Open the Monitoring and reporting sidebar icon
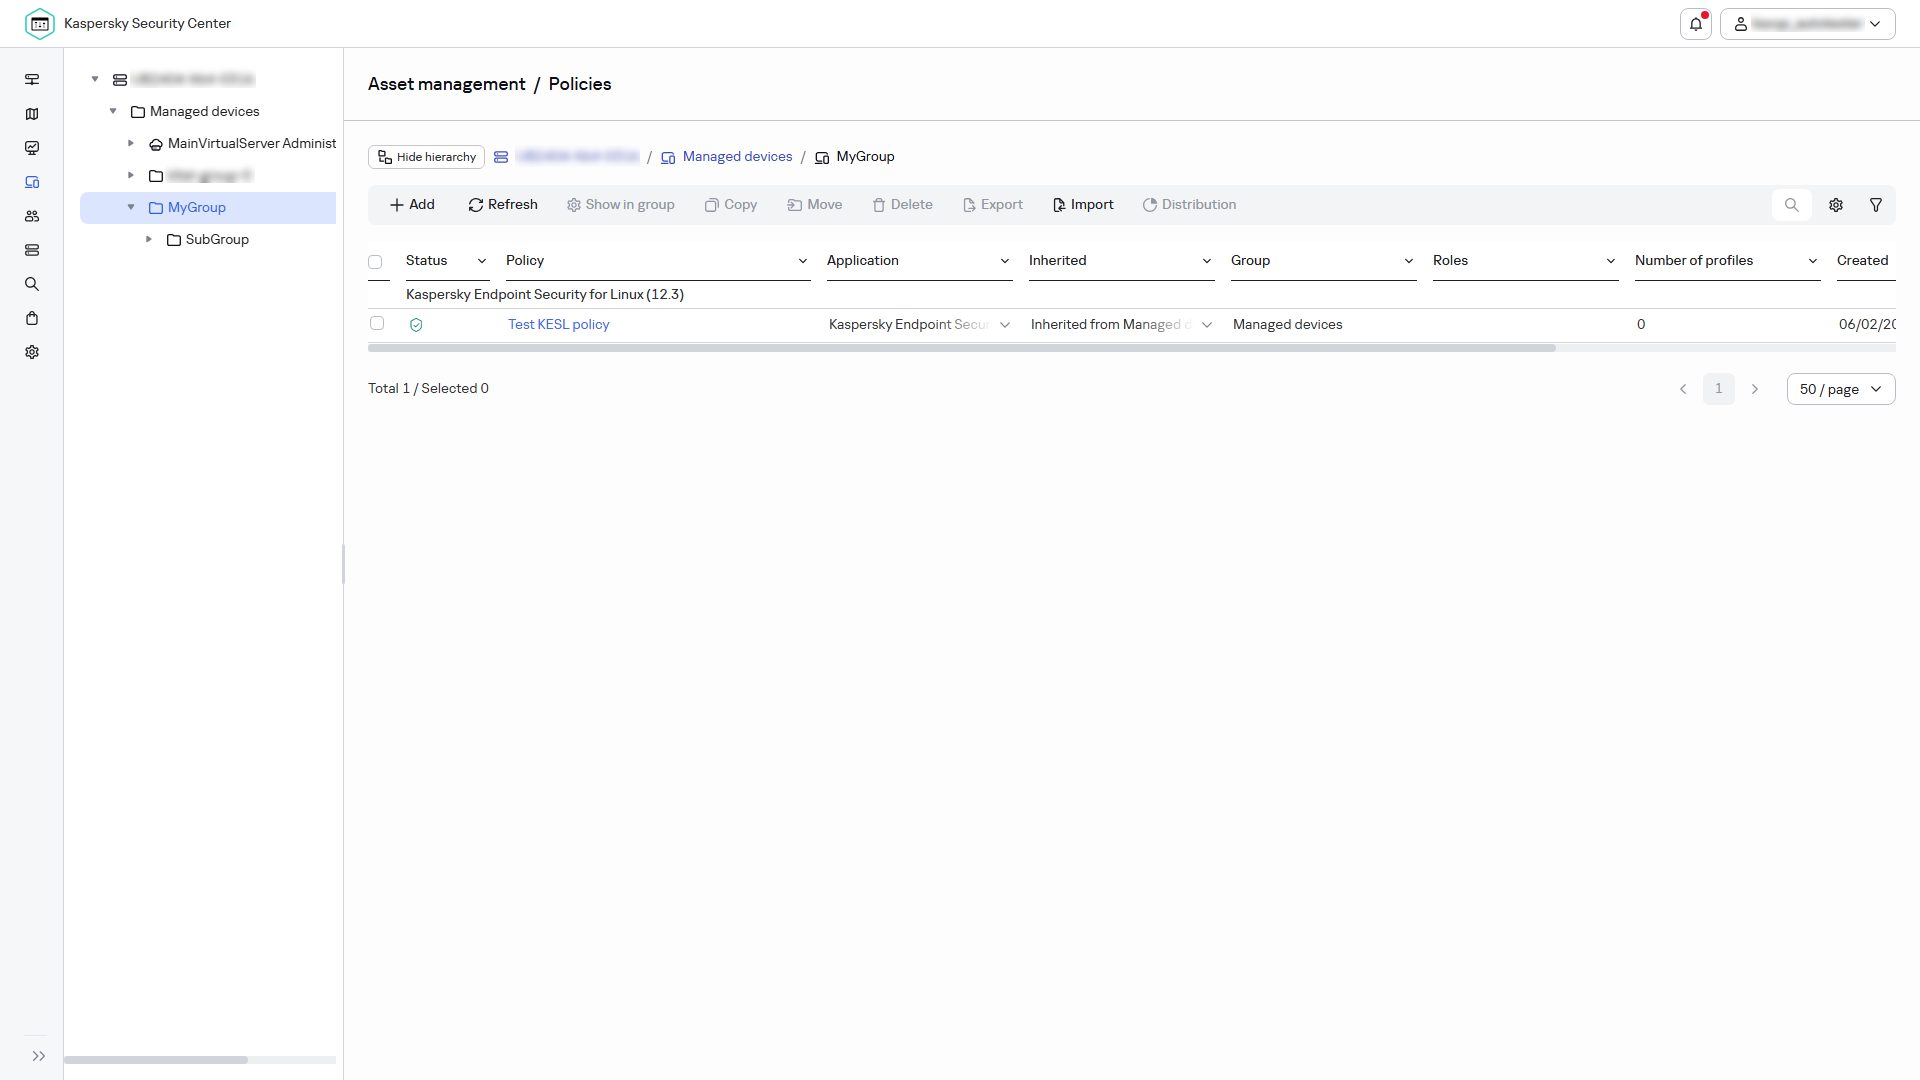The height and width of the screenshot is (1080, 1920). (x=32, y=148)
